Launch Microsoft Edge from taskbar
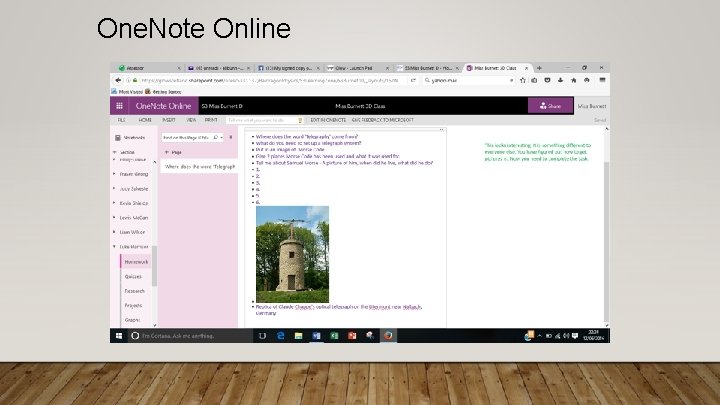Screen dimensions: 720x405 tap(281, 336)
